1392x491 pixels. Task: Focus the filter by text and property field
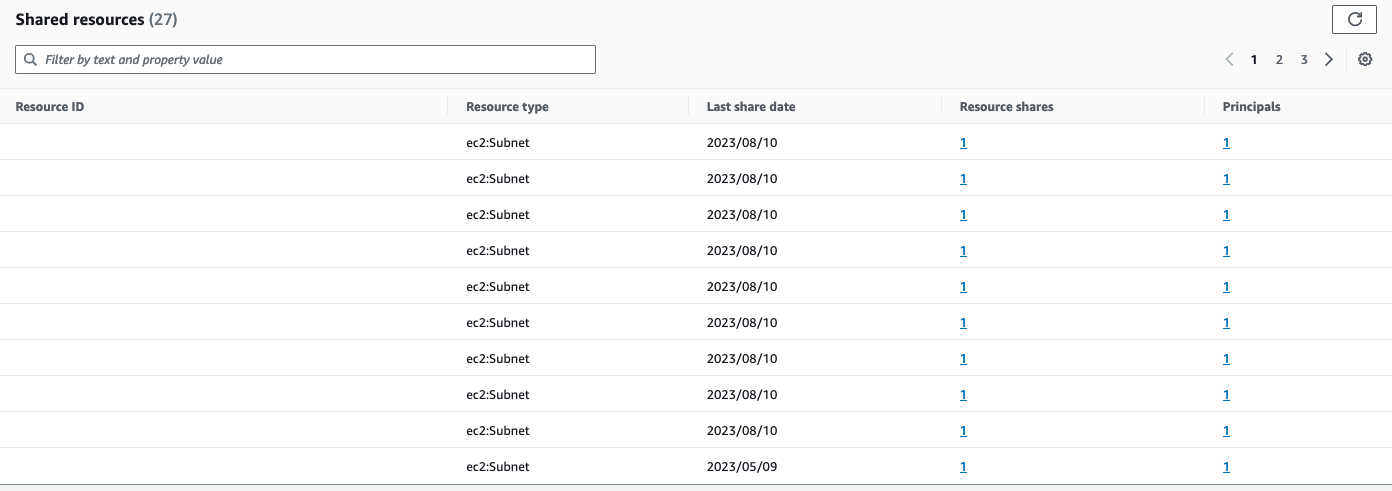tap(306, 60)
